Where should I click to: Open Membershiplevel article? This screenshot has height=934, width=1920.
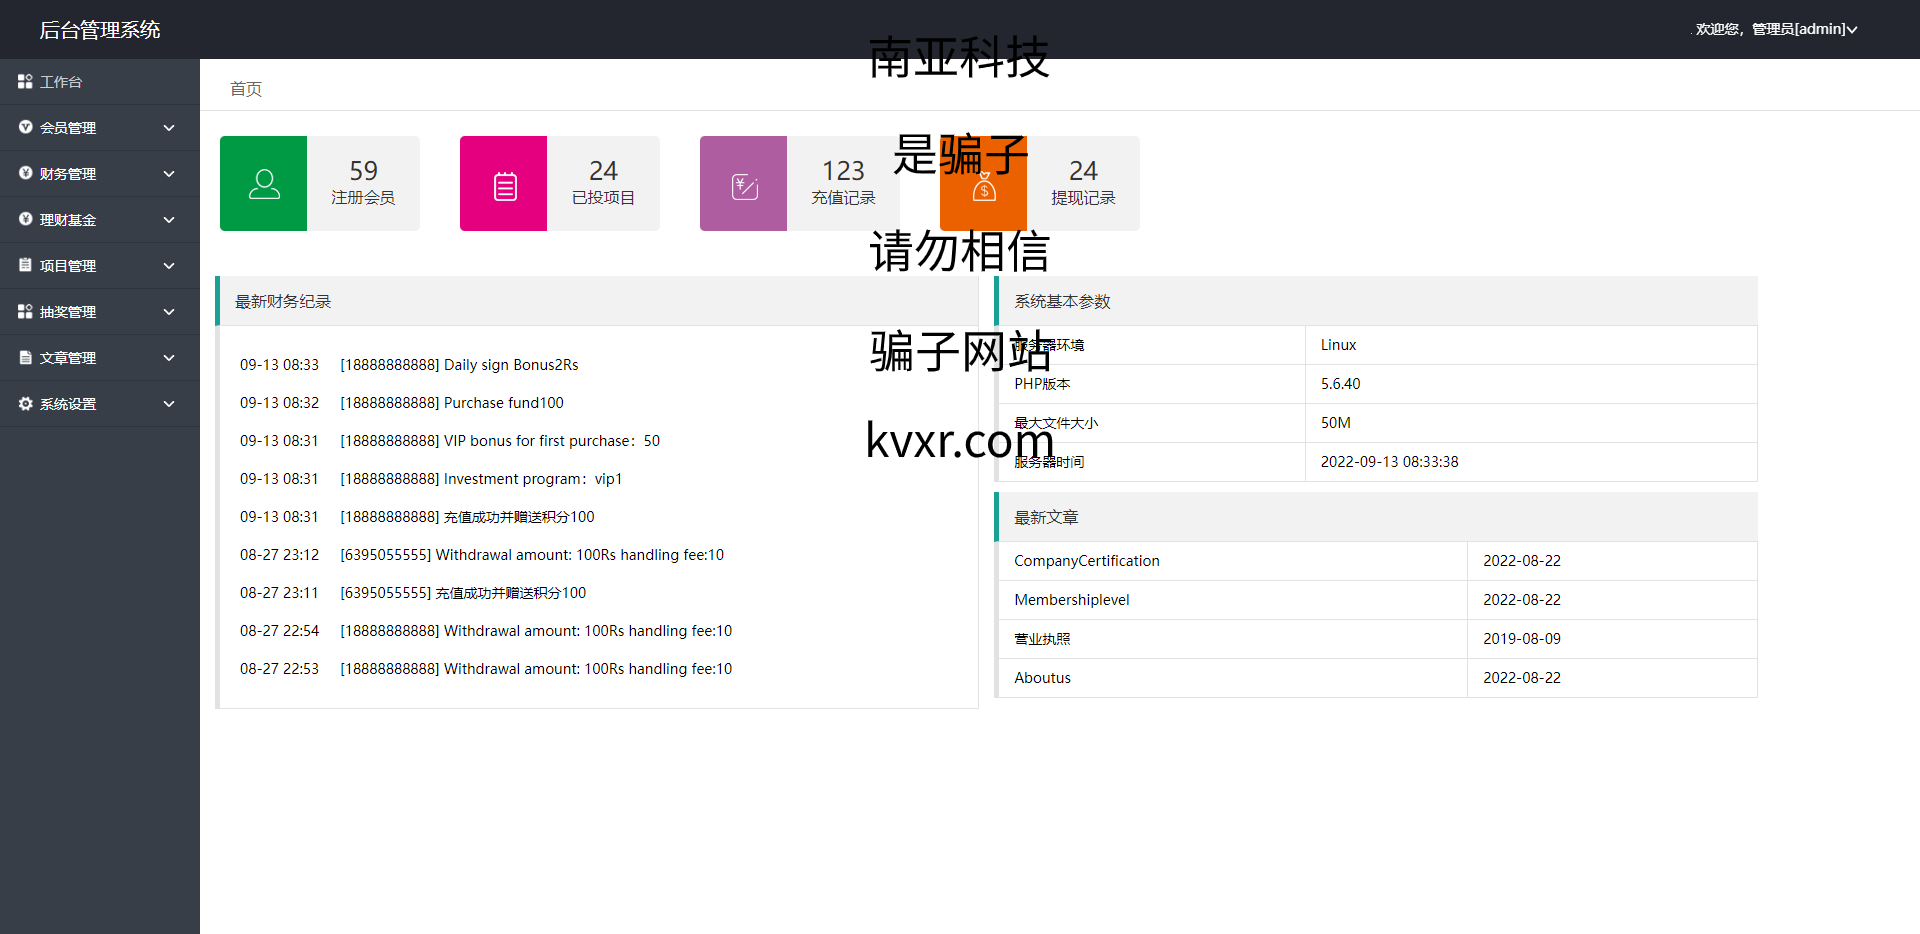[x=1072, y=600]
